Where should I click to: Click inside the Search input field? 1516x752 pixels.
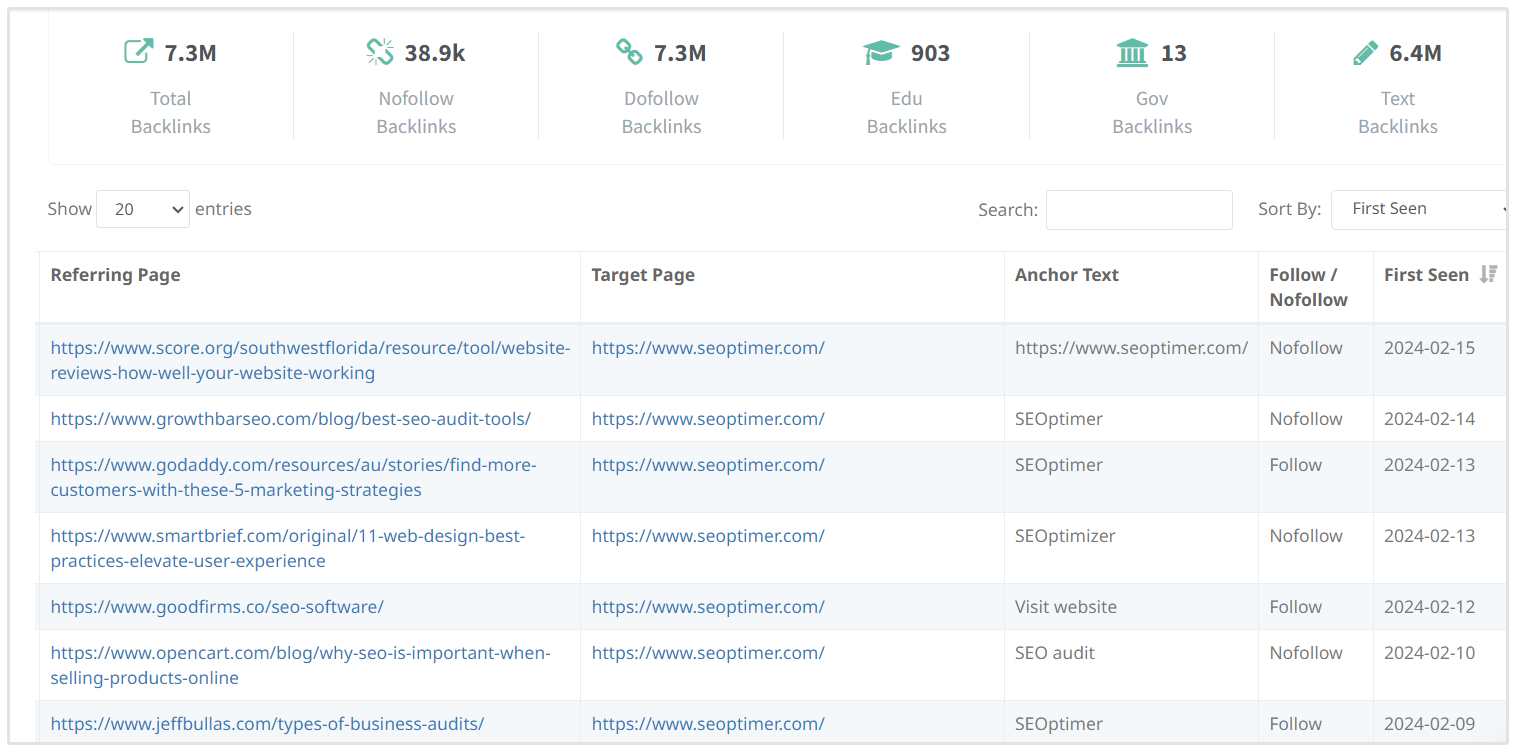[x=1139, y=210]
